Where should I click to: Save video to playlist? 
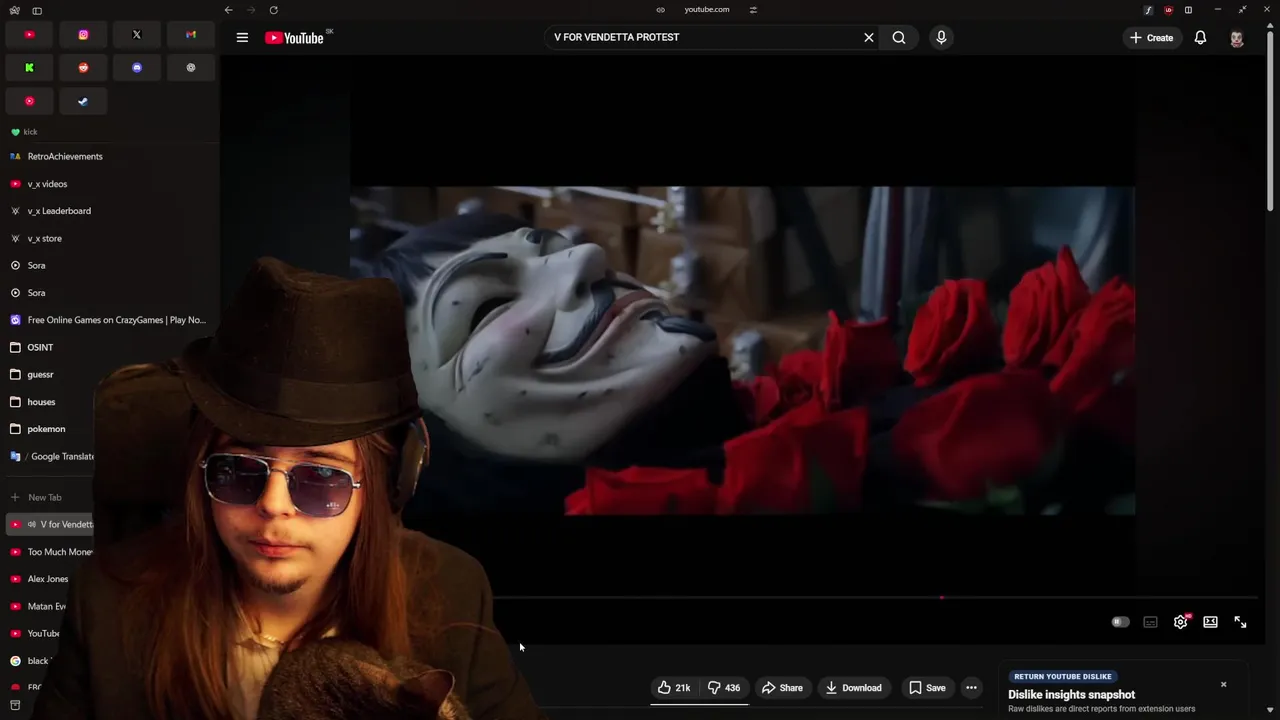point(927,688)
